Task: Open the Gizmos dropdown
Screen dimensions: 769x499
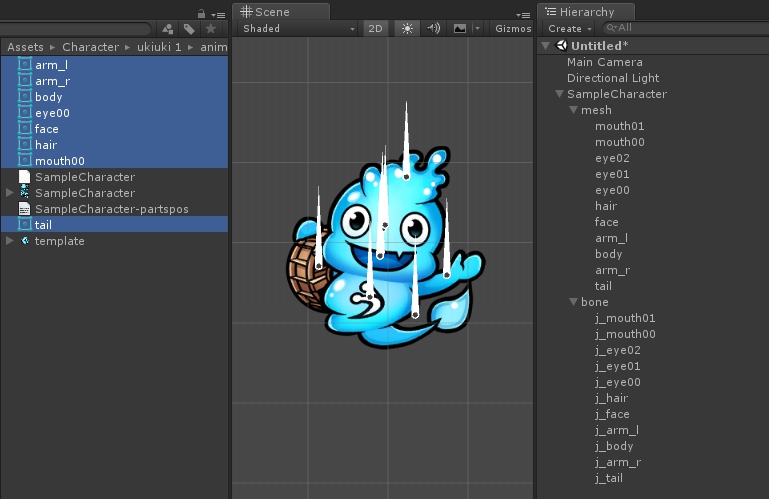Action: pos(513,28)
